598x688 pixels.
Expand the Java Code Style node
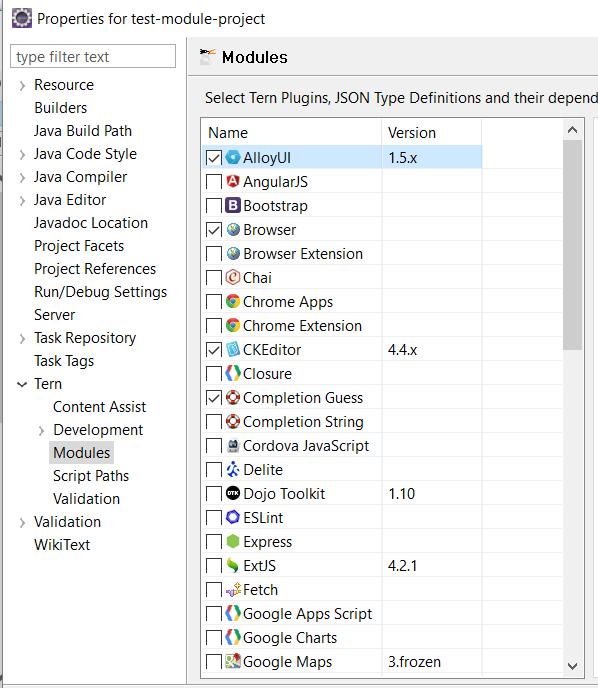click(22, 154)
